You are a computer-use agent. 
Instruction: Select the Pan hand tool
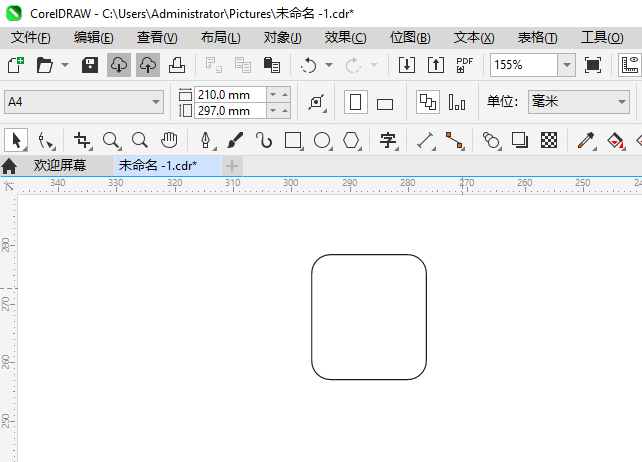point(169,140)
